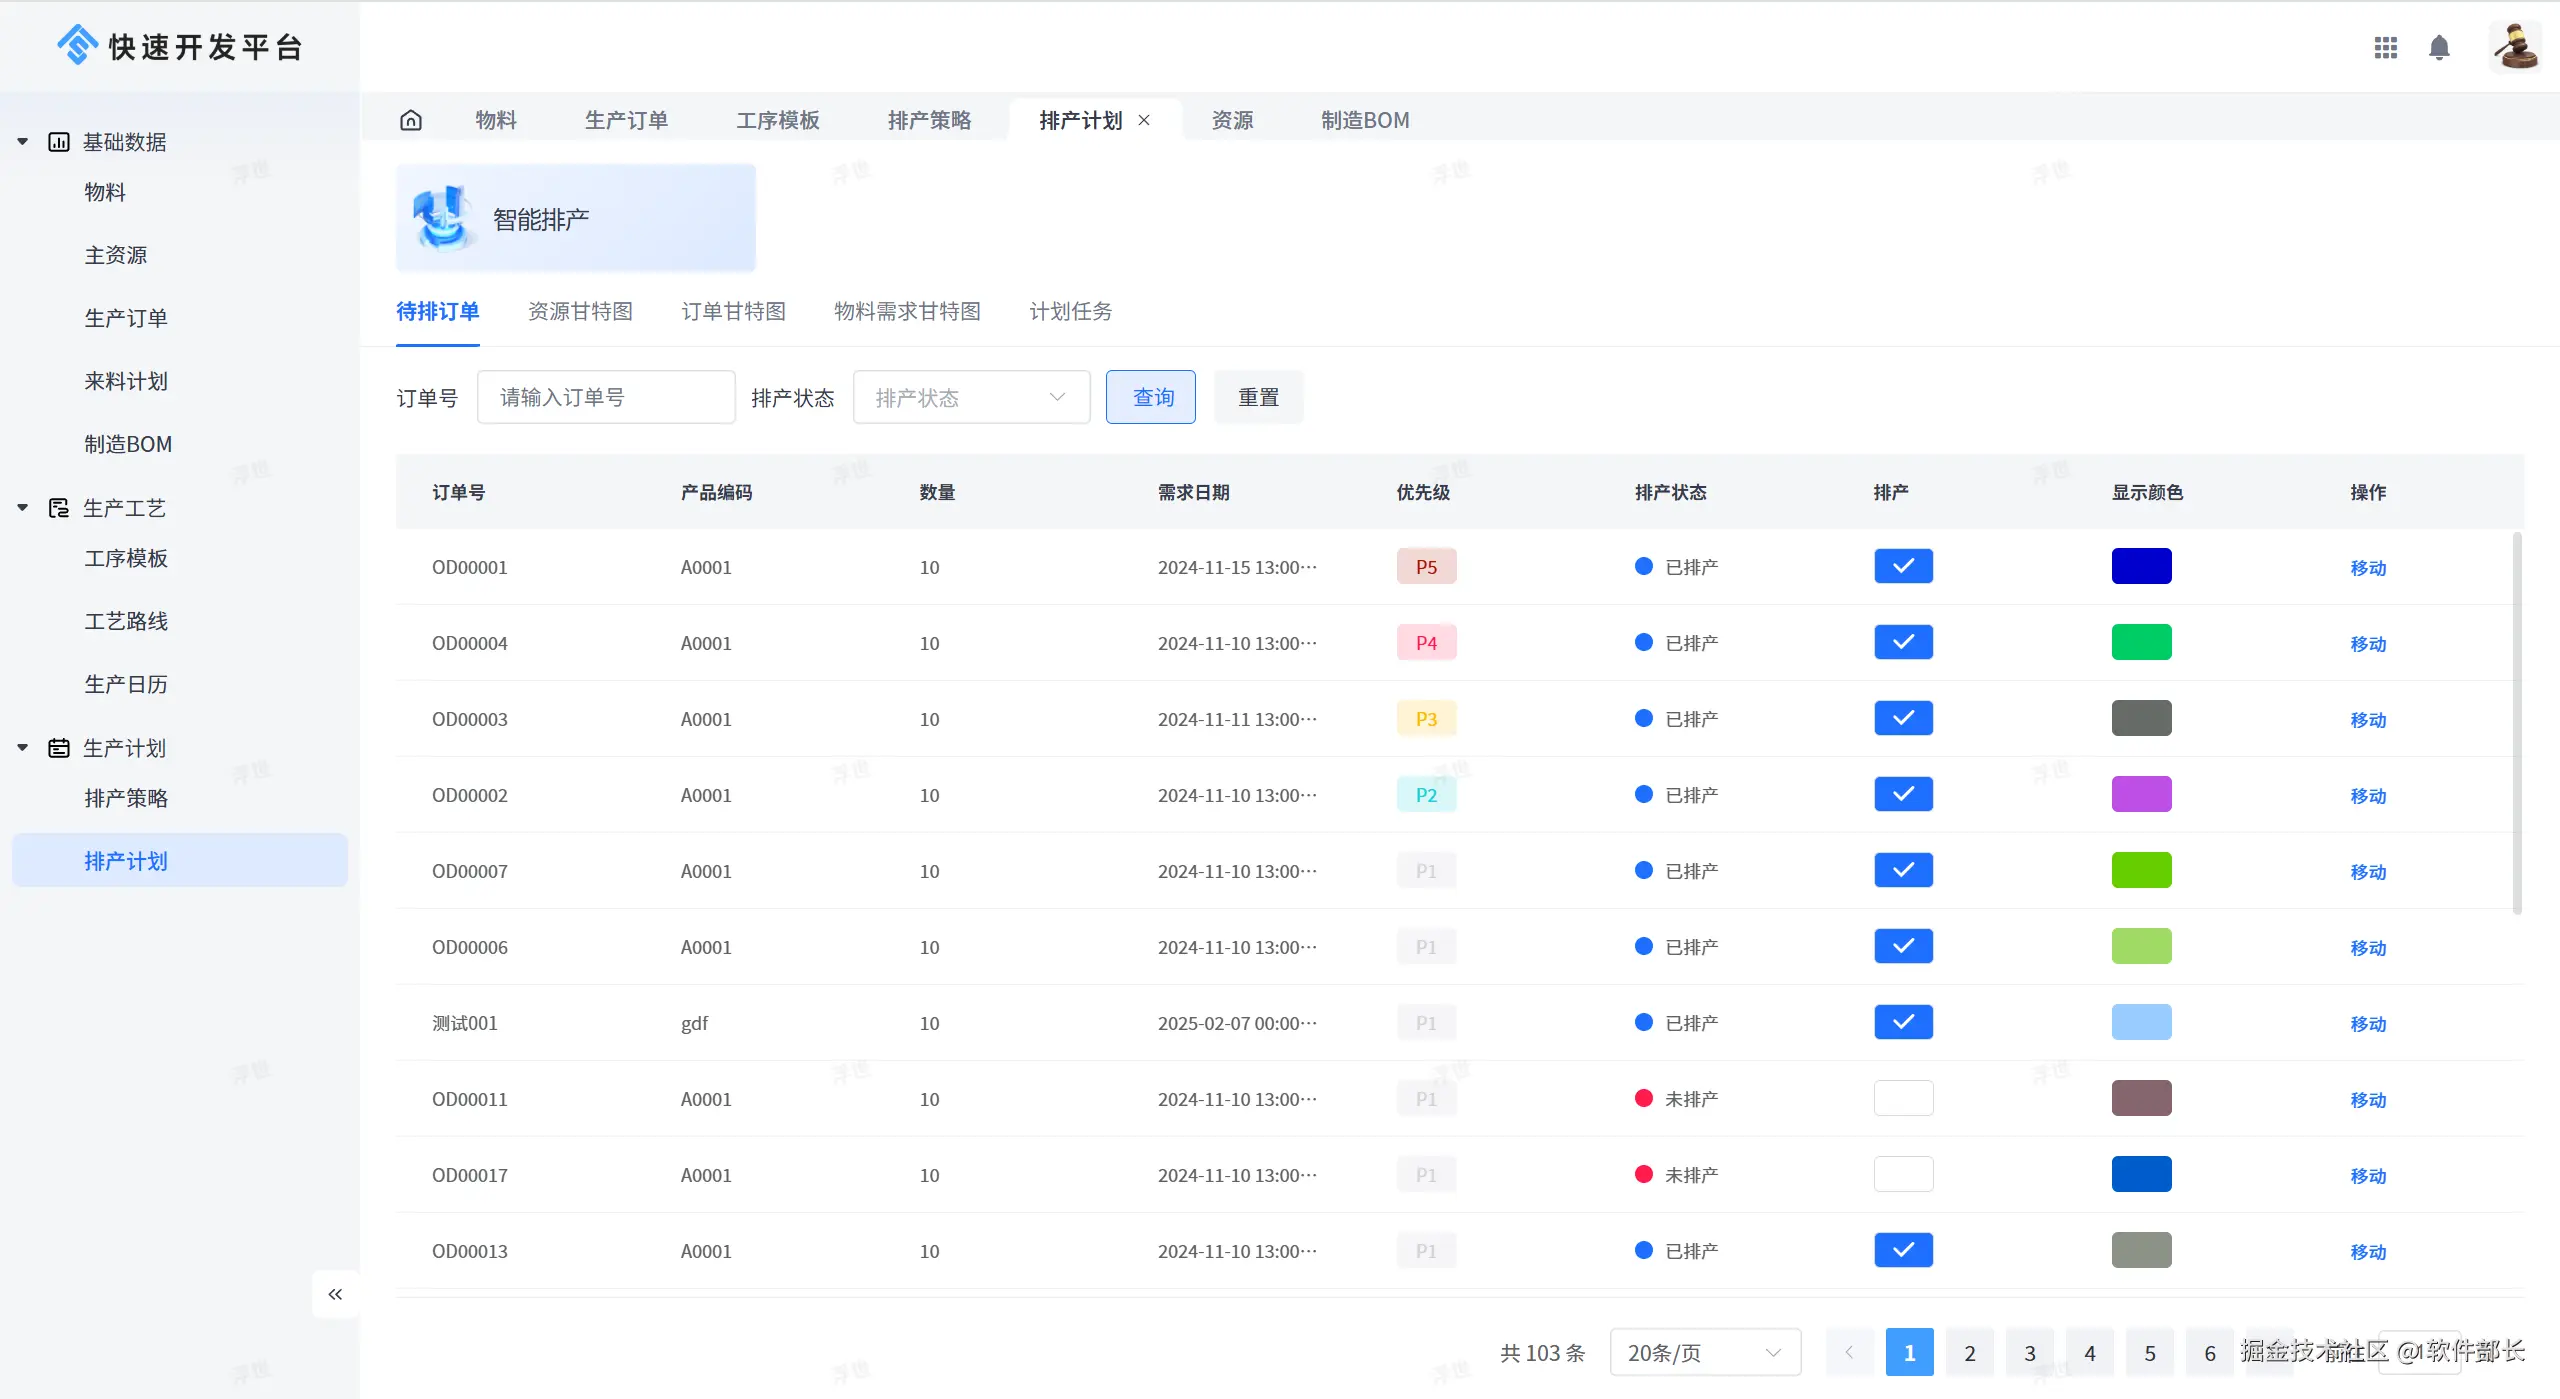The image size is (2560, 1399).
Task: Check 排产 checkbox for order OD00011
Action: [x=1903, y=1098]
